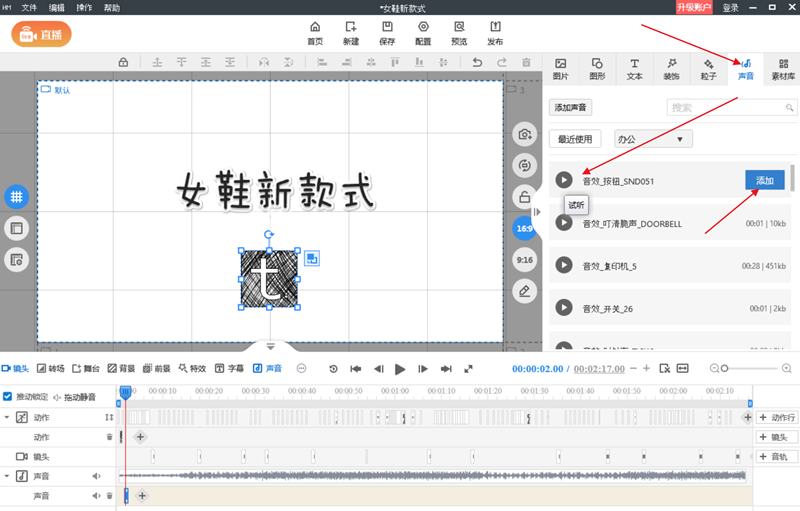Mute the main 声音 track speaker
800x511 pixels.
coord(96,476)
